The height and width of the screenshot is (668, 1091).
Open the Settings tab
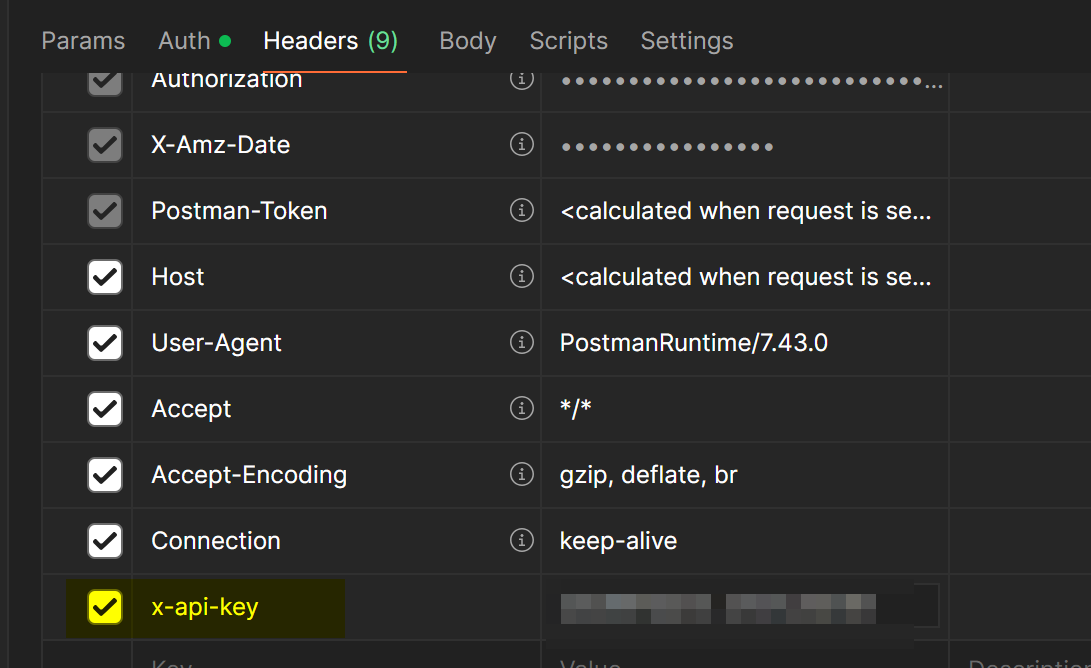click(x=687, y=41)
